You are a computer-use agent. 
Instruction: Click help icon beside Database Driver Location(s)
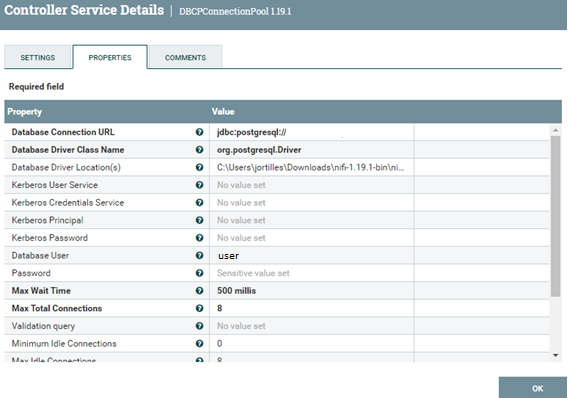pos(199,167)
